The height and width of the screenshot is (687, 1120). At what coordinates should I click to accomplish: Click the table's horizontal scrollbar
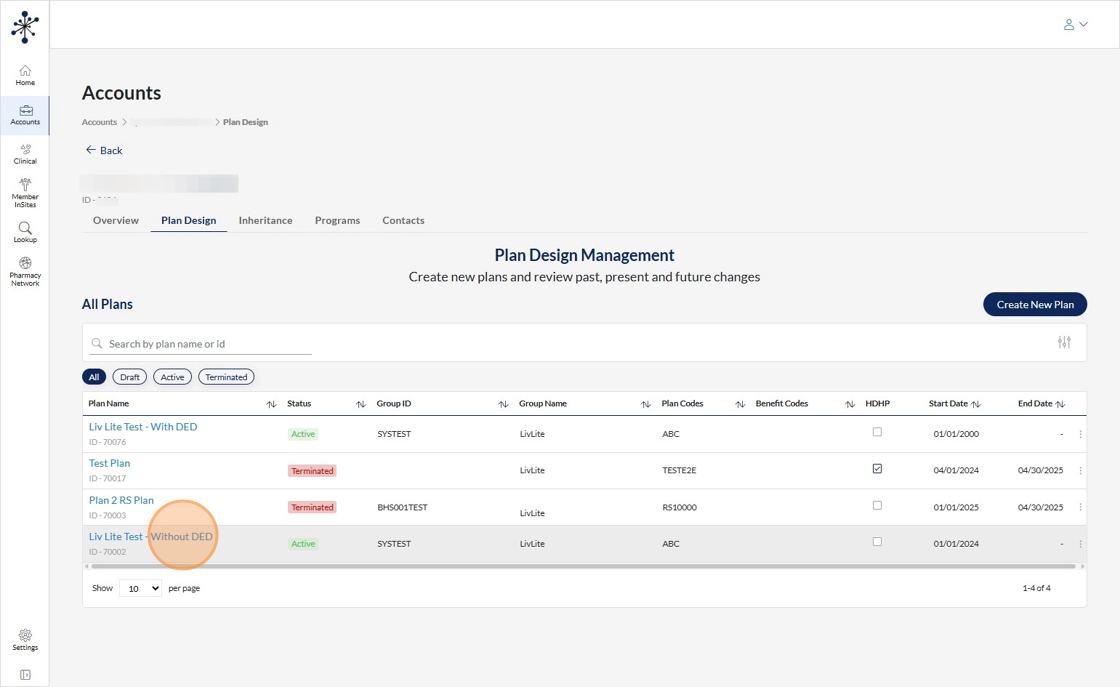click(580, 567)
